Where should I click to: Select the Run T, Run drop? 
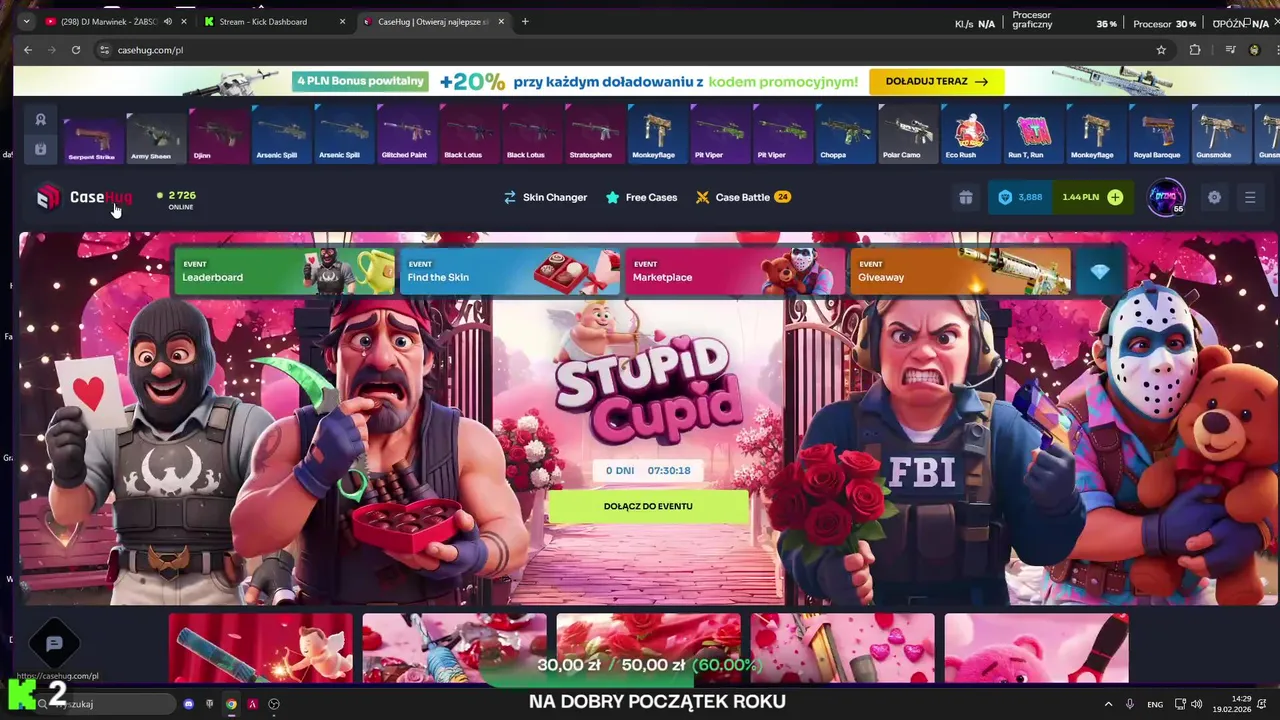(1033, 136)
